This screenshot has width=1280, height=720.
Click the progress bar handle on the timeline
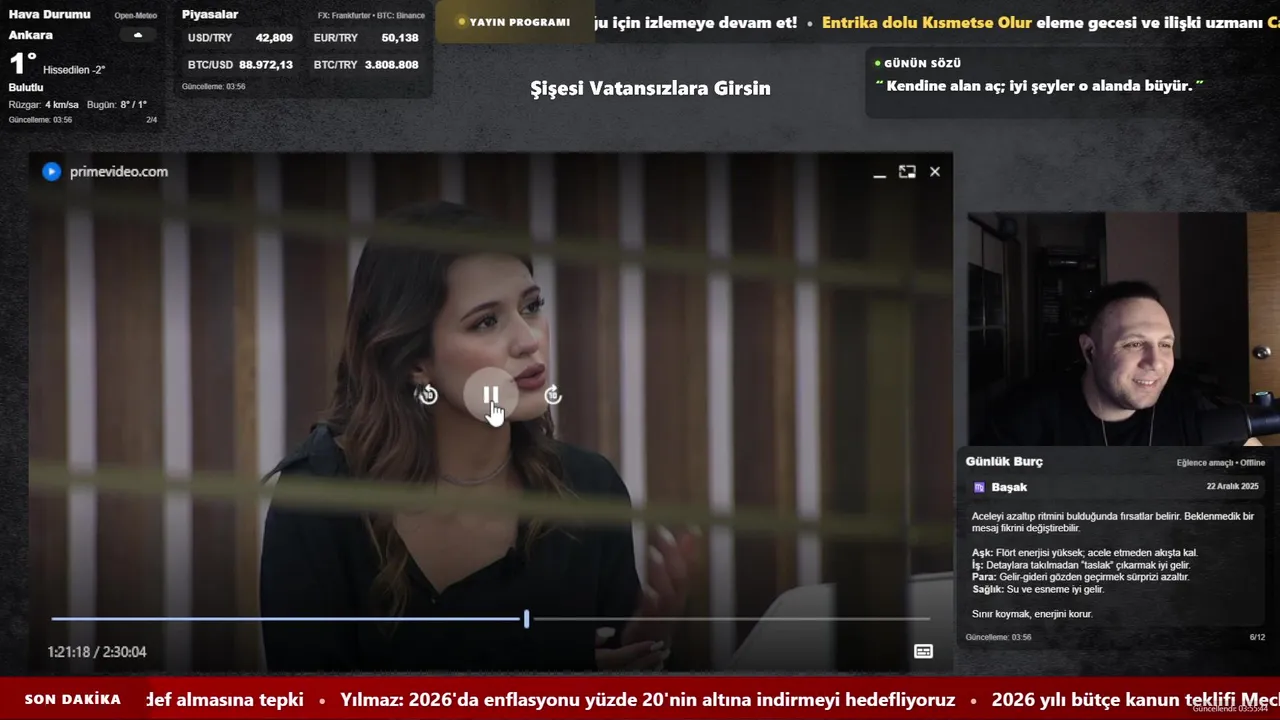526,619
